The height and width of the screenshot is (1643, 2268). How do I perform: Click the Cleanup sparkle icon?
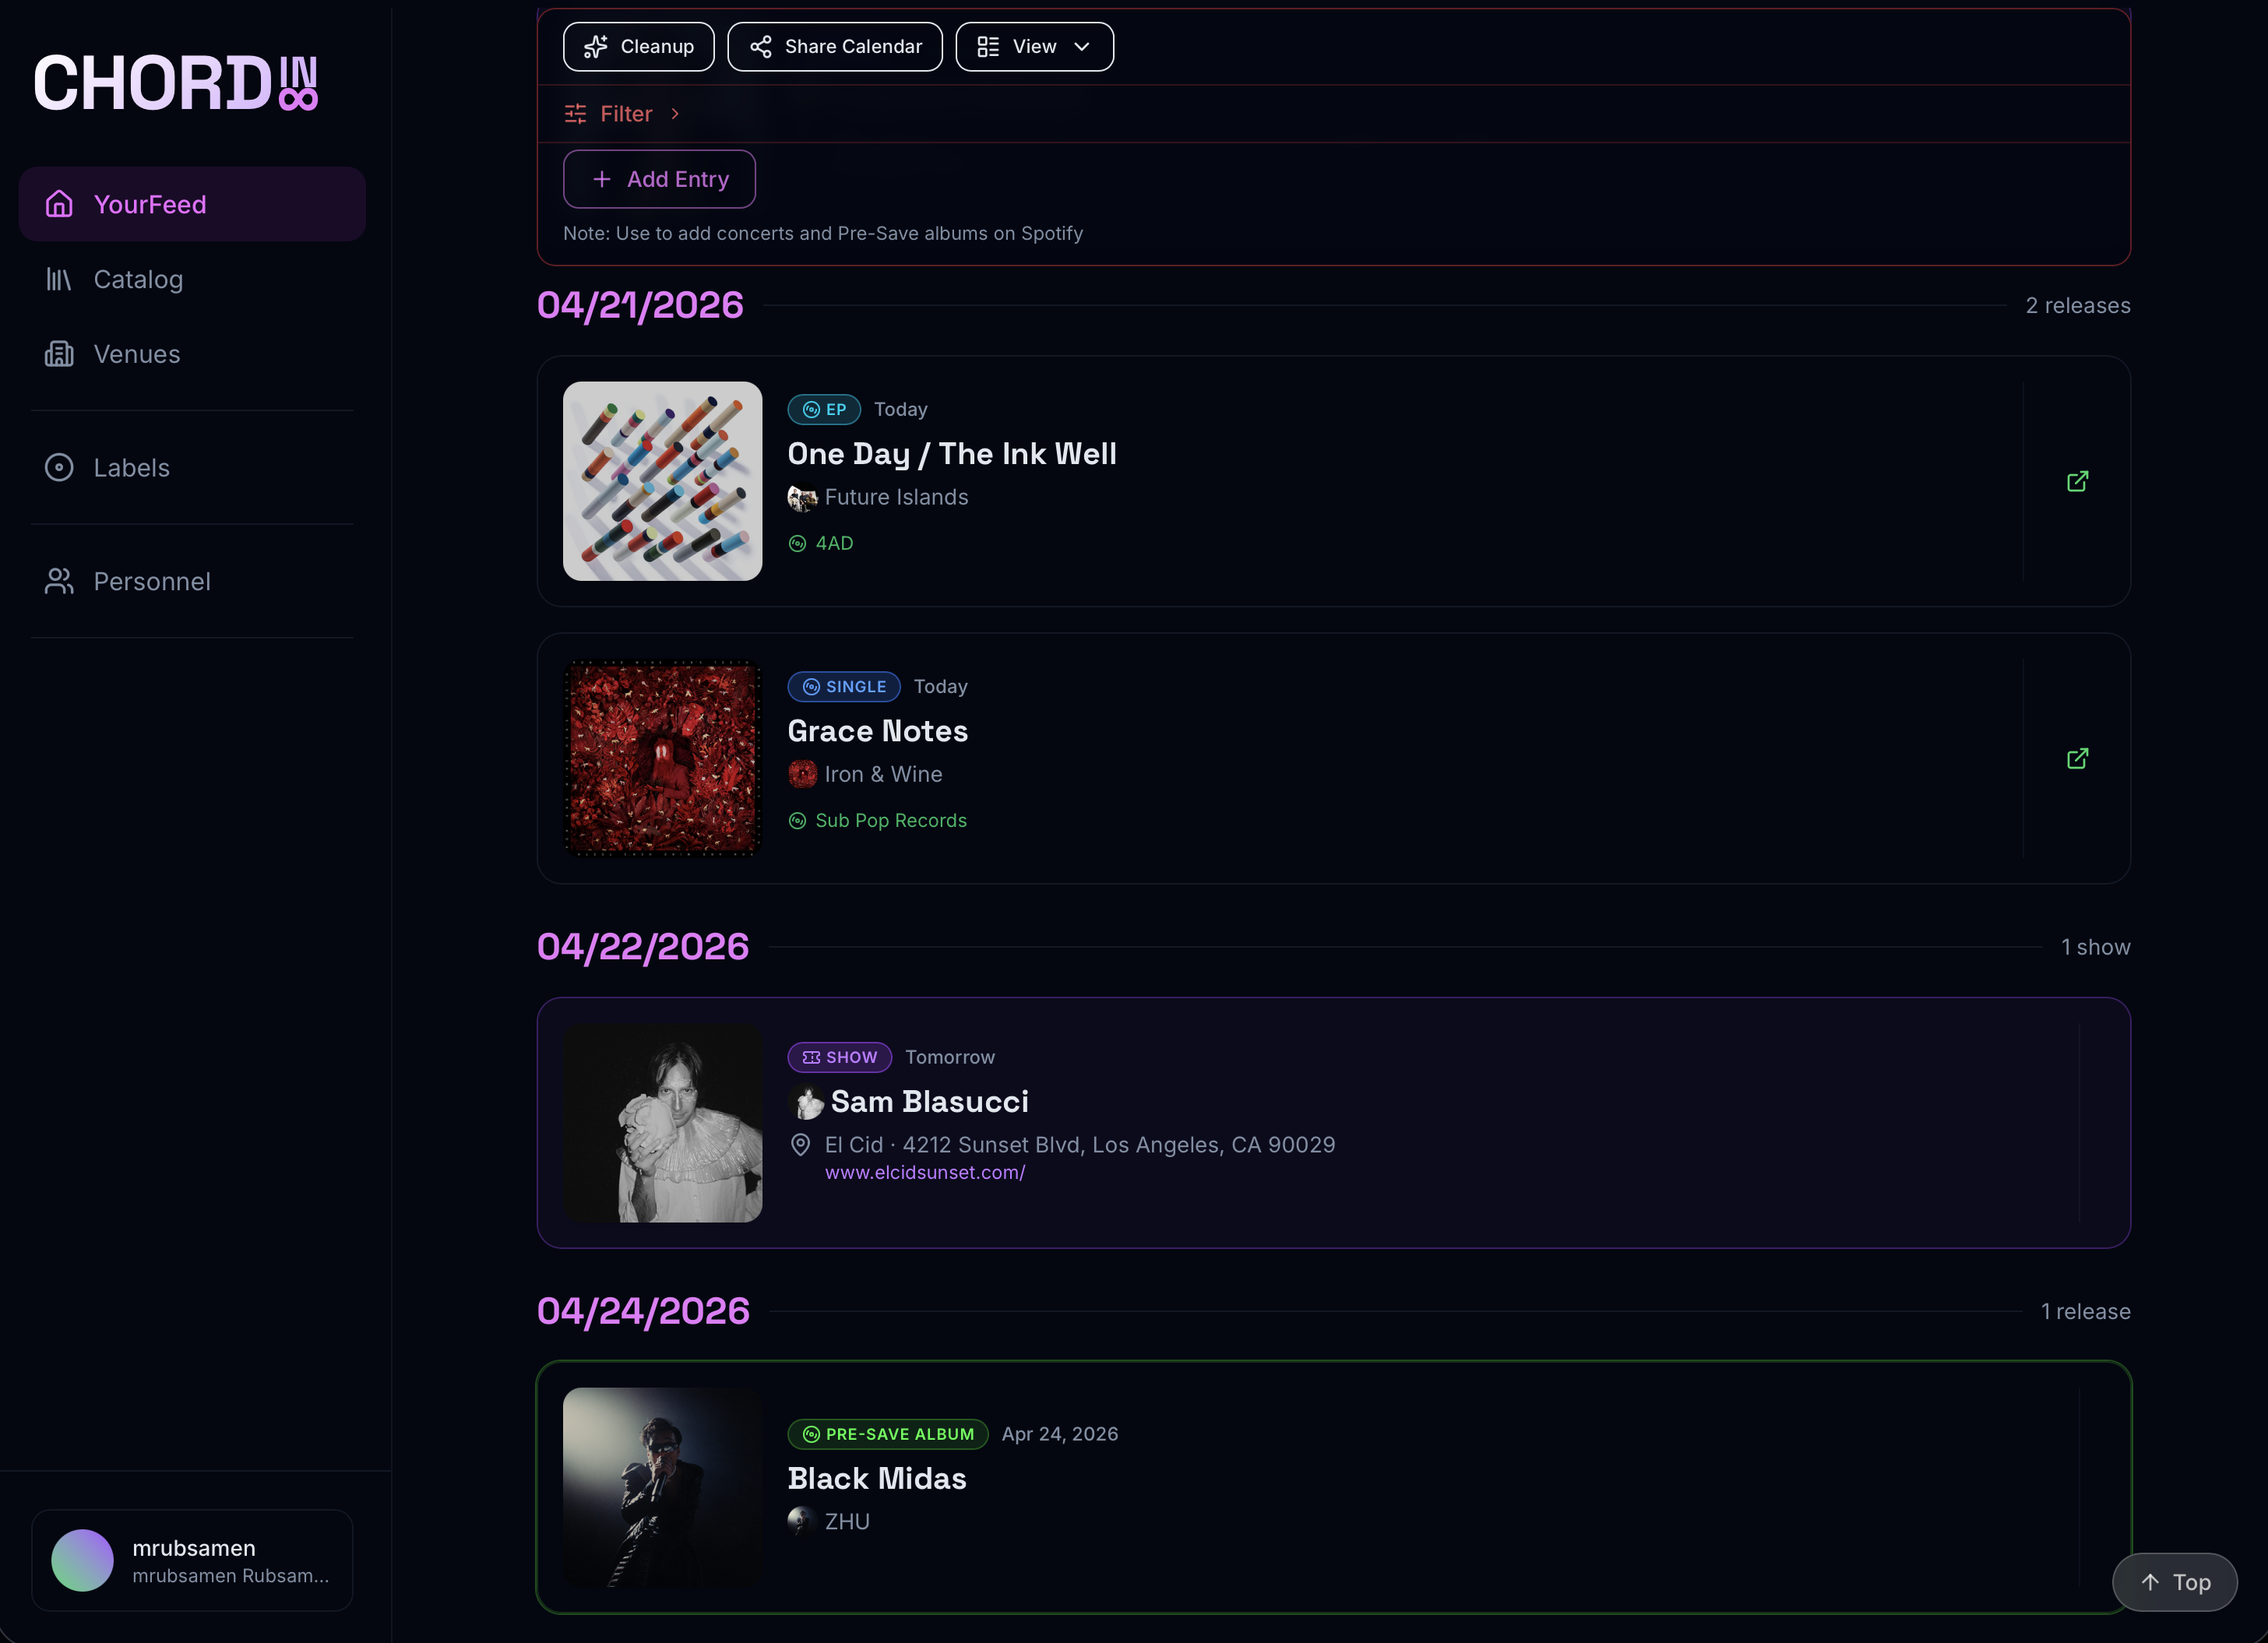pyautogui.click(x=596, y=46)
